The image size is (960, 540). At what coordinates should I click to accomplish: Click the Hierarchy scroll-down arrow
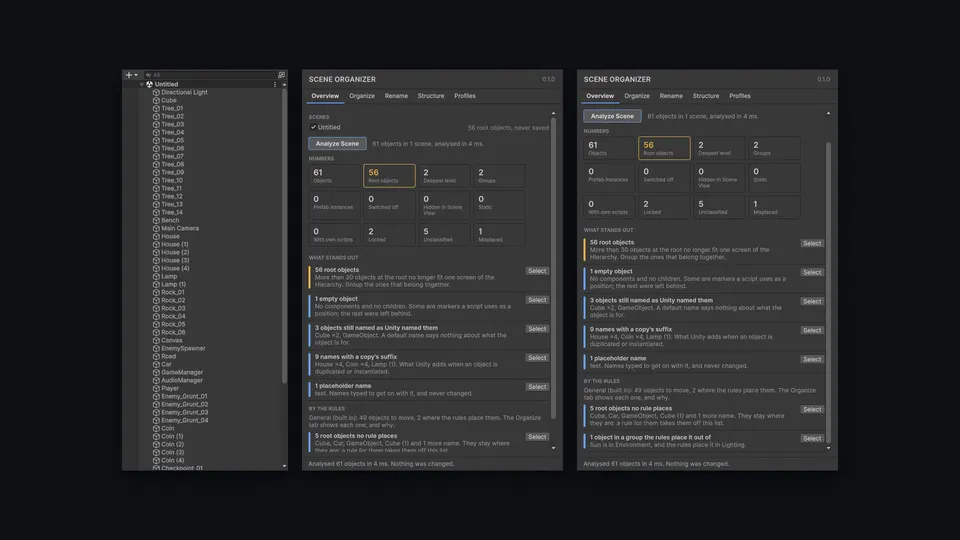[x=284, y=466]
